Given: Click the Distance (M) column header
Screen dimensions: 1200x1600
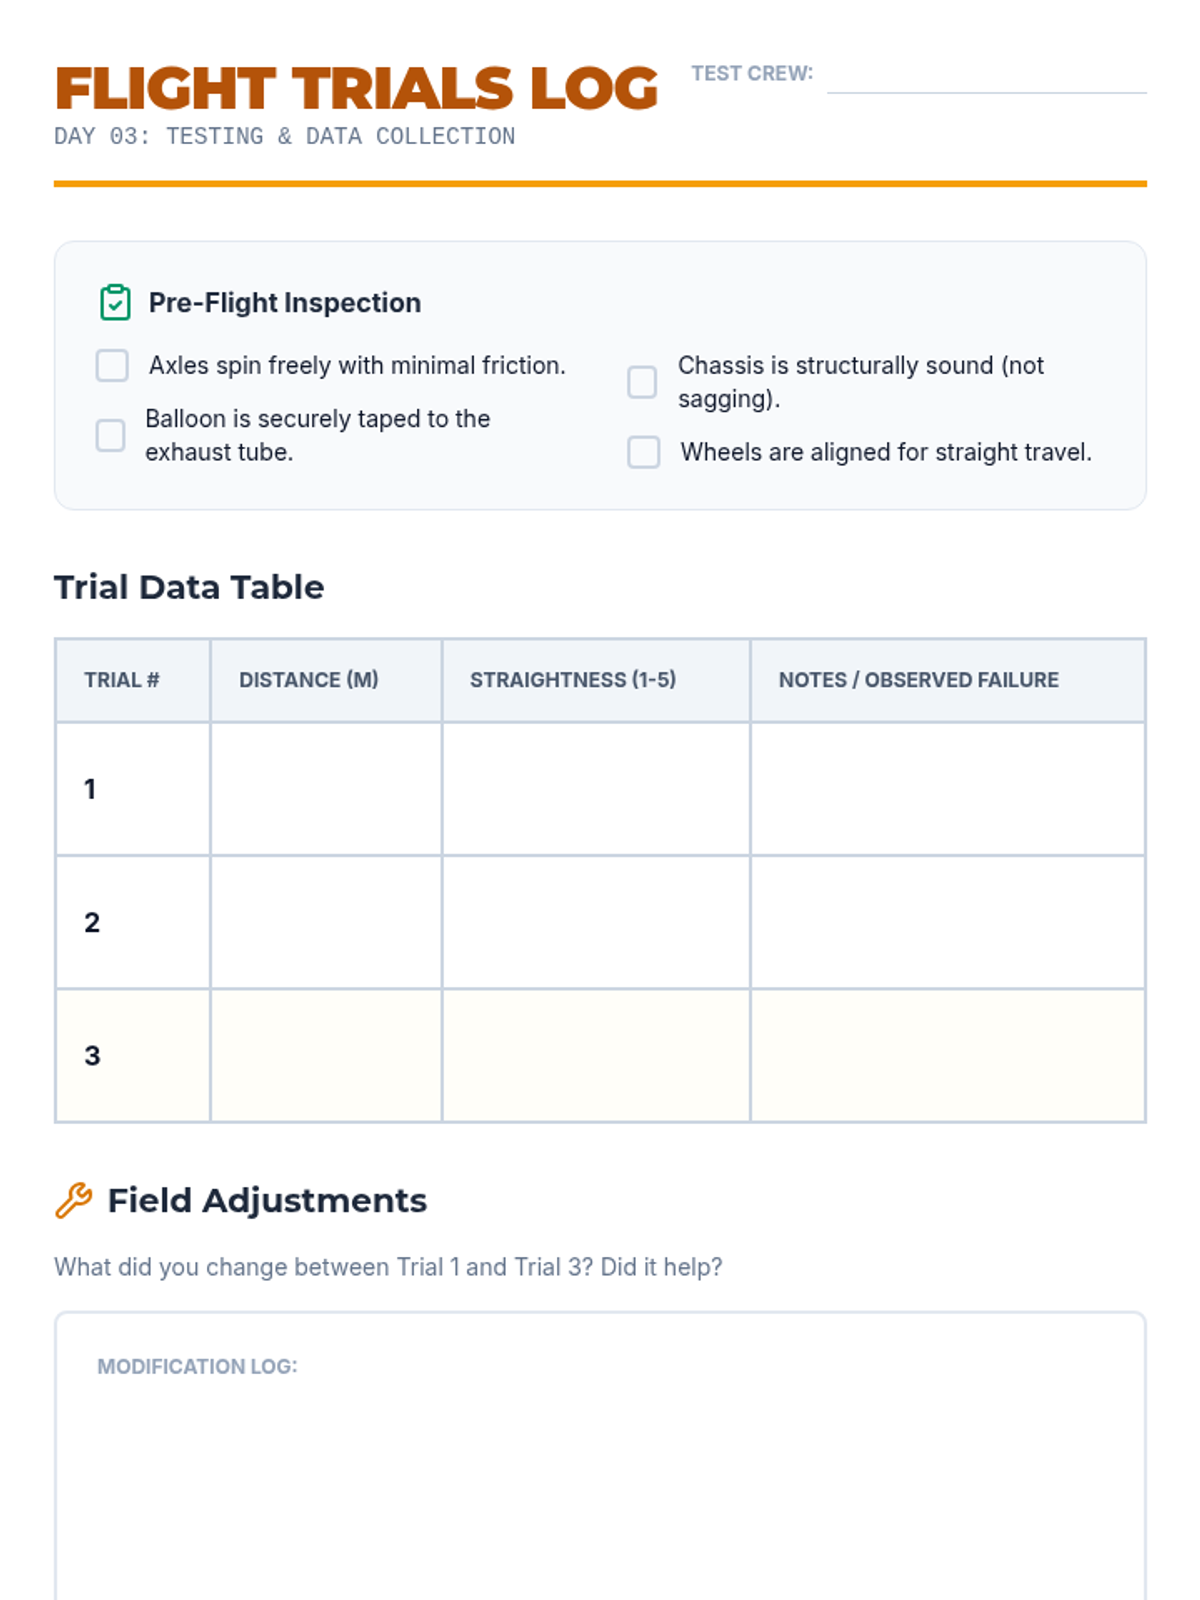Looking at the screenshot, I should 309,680.
